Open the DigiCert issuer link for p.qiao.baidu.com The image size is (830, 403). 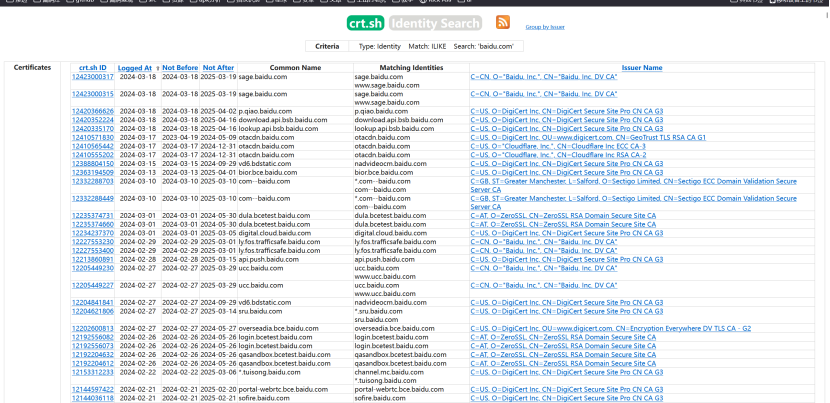(x=566, y=111)
